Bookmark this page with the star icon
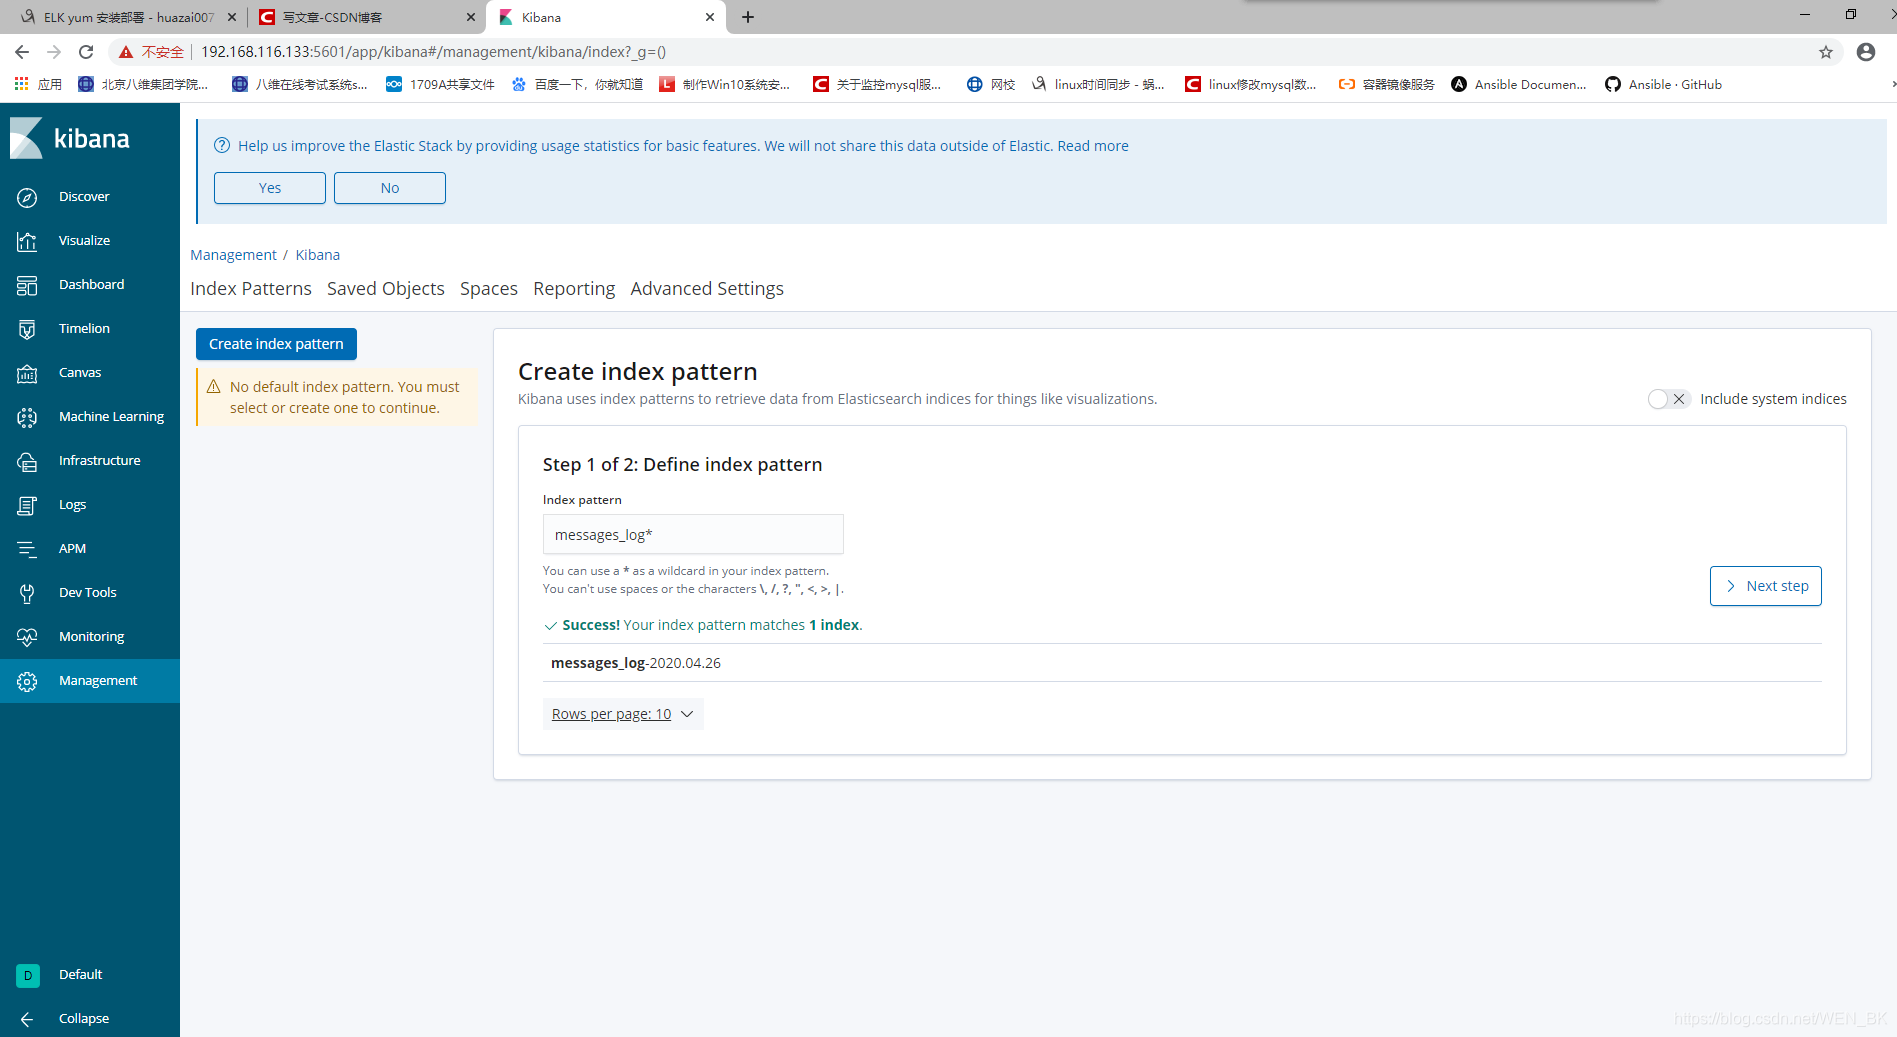 click(x=1826, y=52)
